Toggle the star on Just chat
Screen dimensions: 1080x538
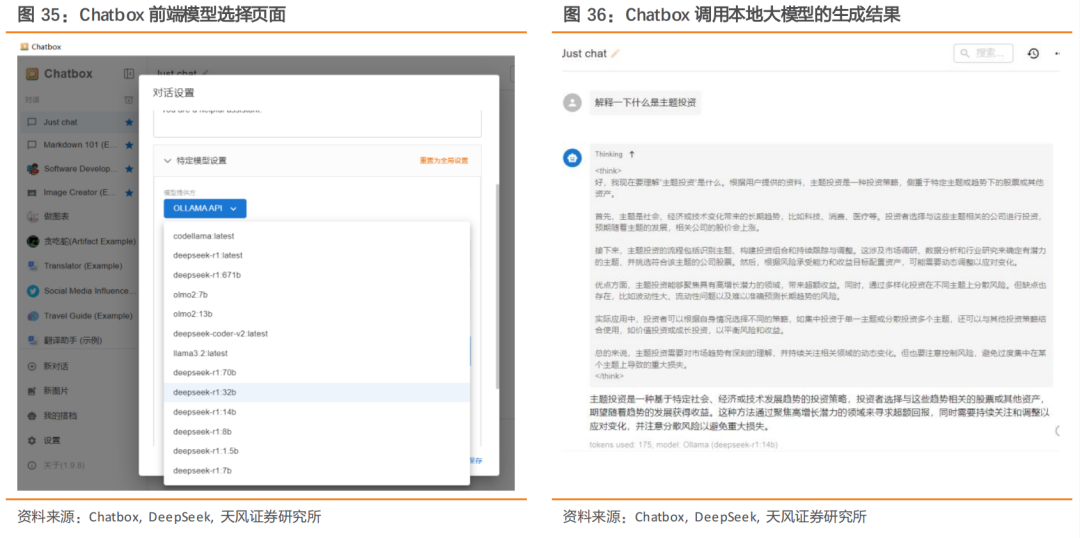129,122
